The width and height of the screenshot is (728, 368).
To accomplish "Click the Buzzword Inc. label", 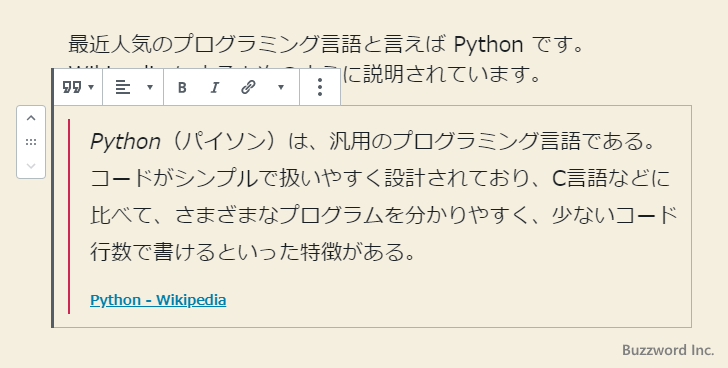I will [668, 350].
